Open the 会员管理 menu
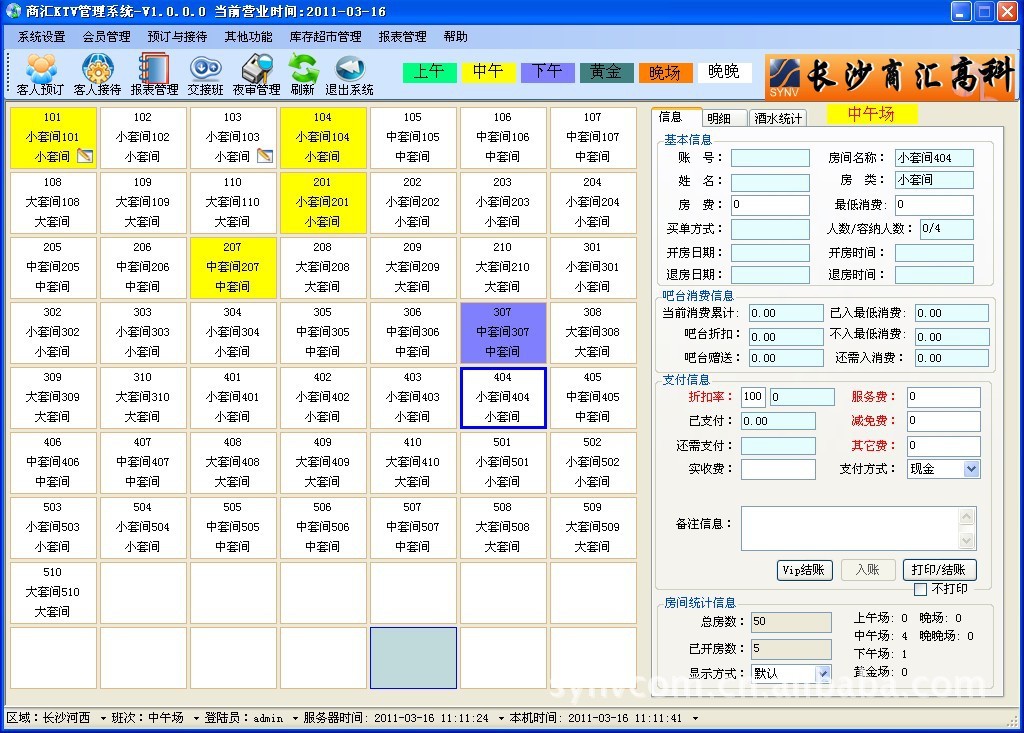The height and width of the screenshot is (733, 1024). click(x=106, y=37)
